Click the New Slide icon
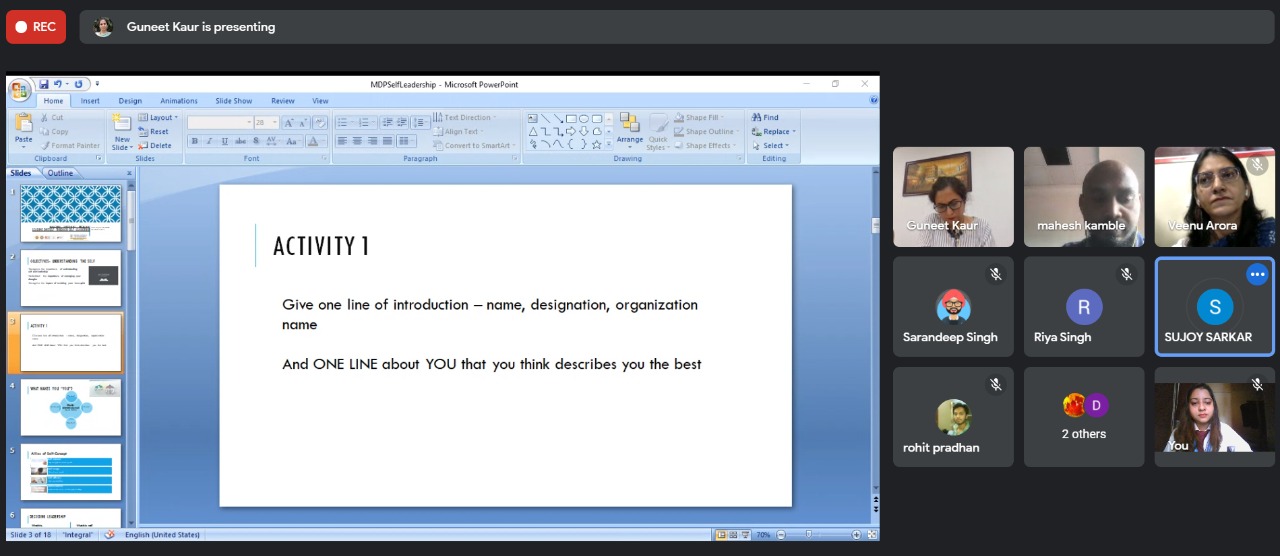 pyautogui.click(x=122, y=126)
